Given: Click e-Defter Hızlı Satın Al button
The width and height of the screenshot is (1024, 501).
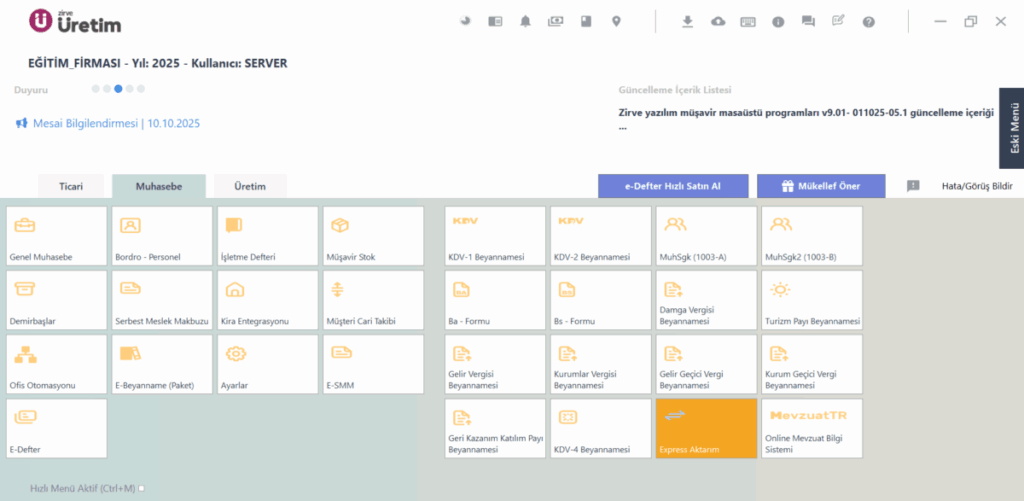Looking at the screenshot, I should 673,186.
